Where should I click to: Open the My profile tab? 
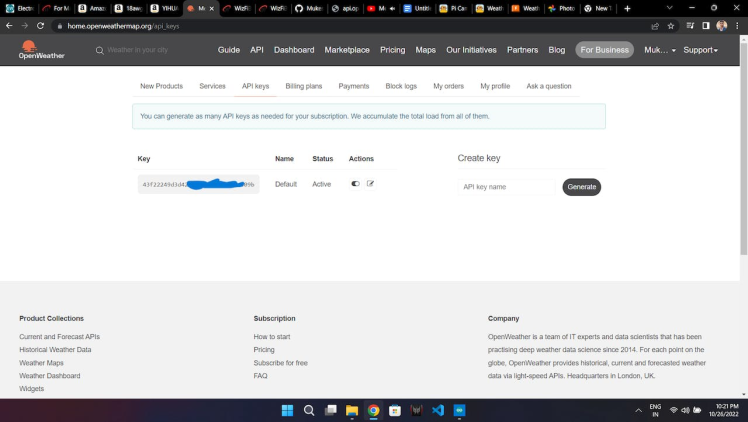[495, 86]
